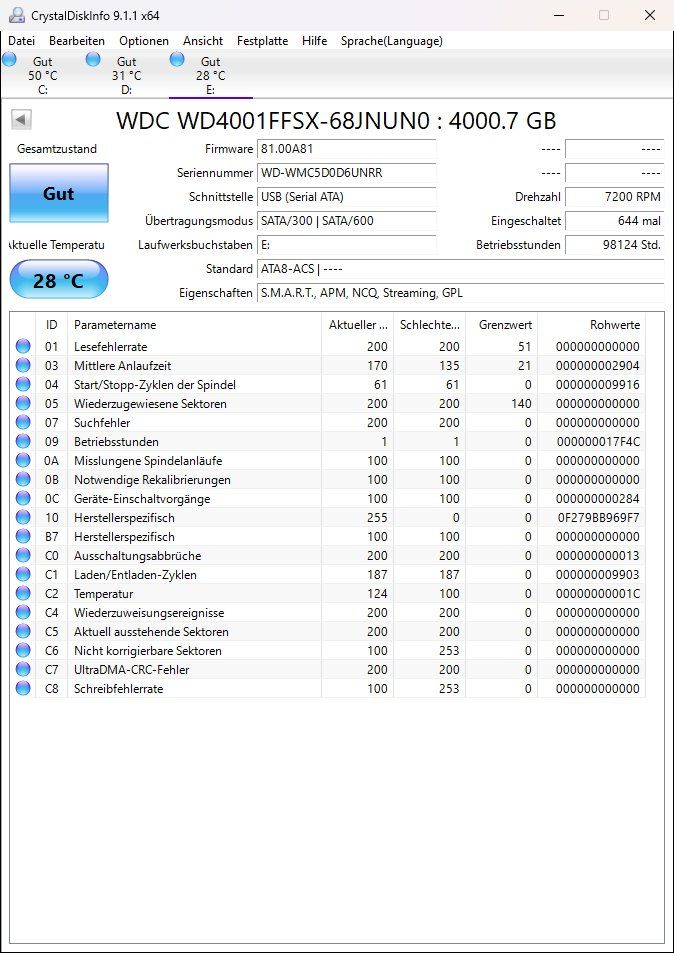Click raw value 000000009903
Viewport: 674px width, 953px height.
598,574
